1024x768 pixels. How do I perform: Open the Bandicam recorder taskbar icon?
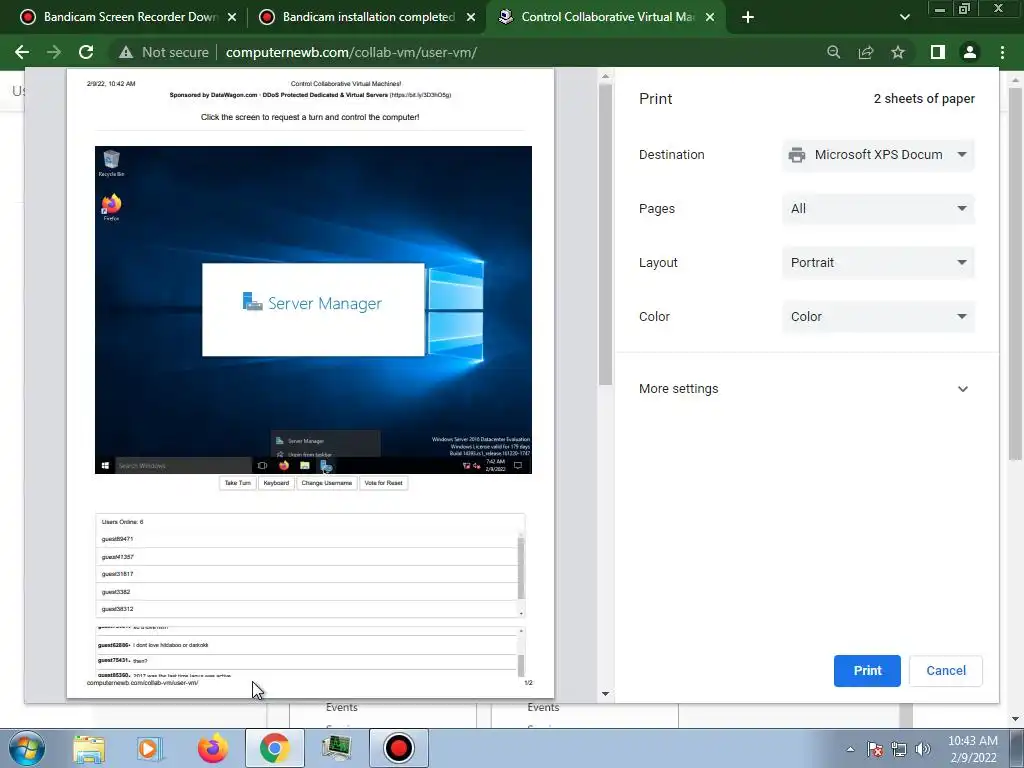coord(399,748)
